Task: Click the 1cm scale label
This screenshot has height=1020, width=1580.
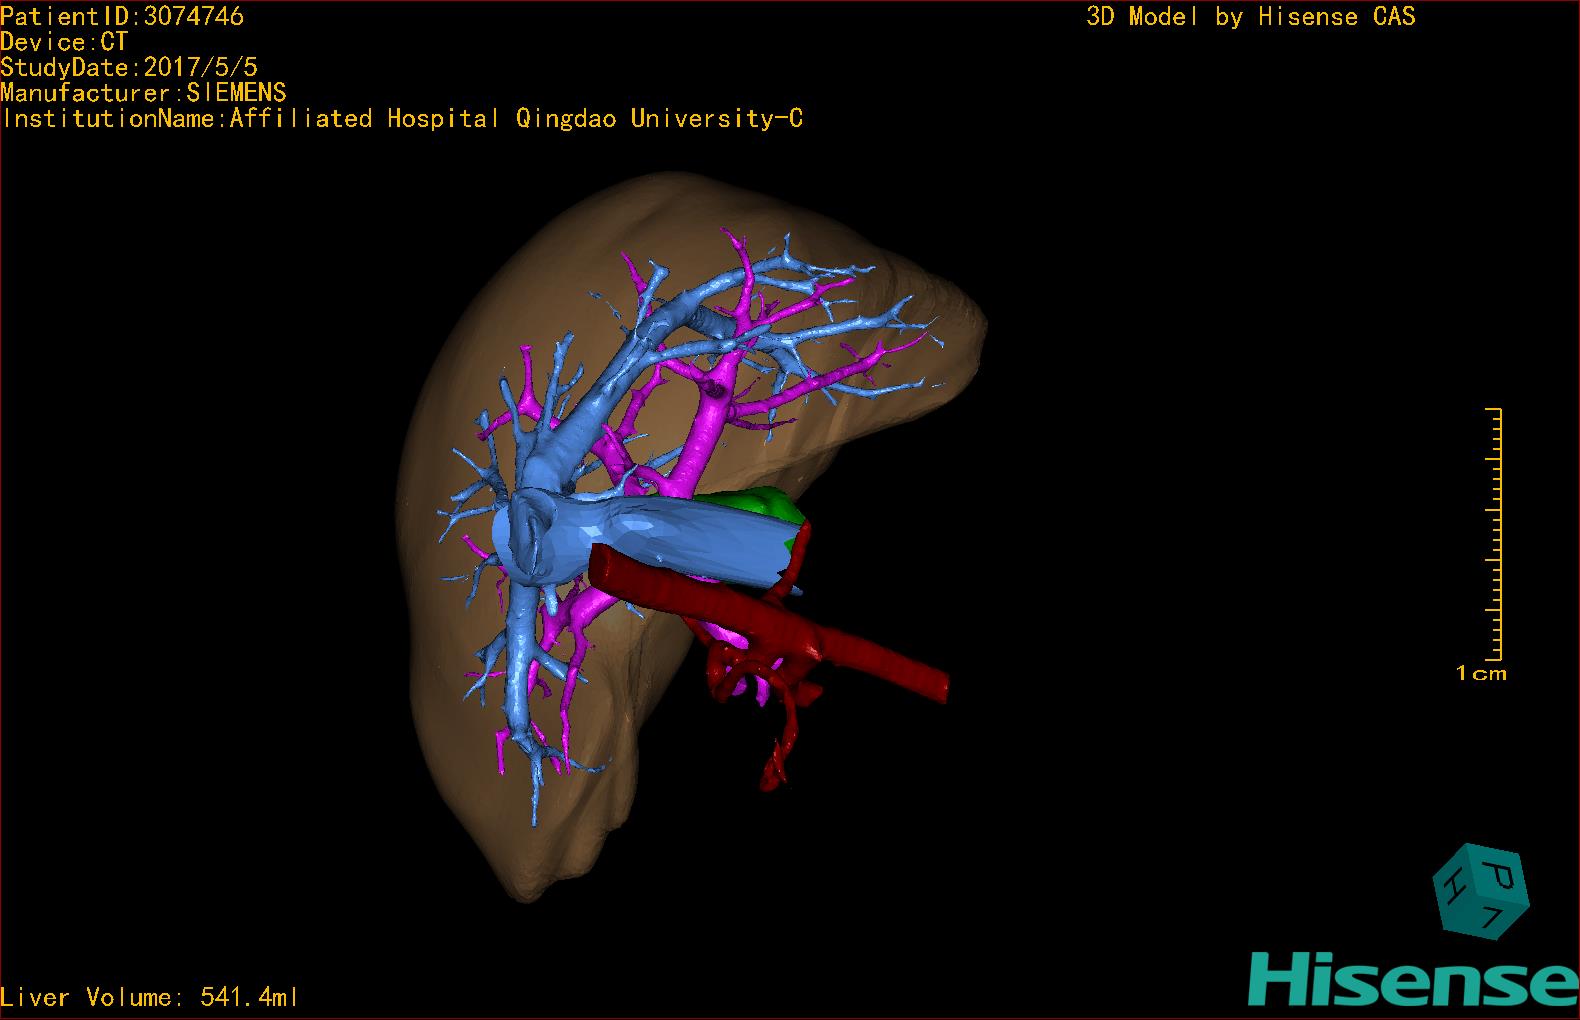Action: 1480,674
